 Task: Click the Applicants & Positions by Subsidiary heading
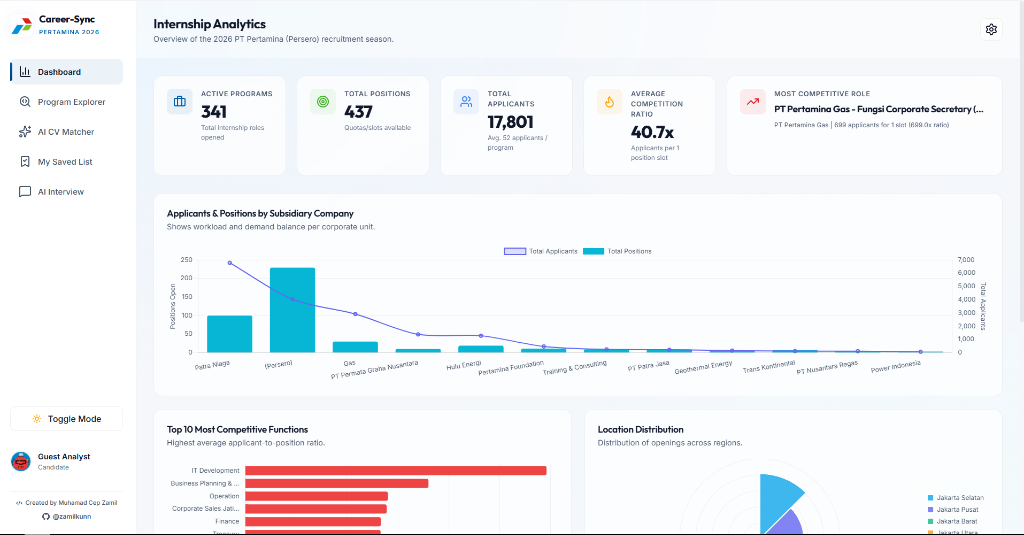(260, 214)
